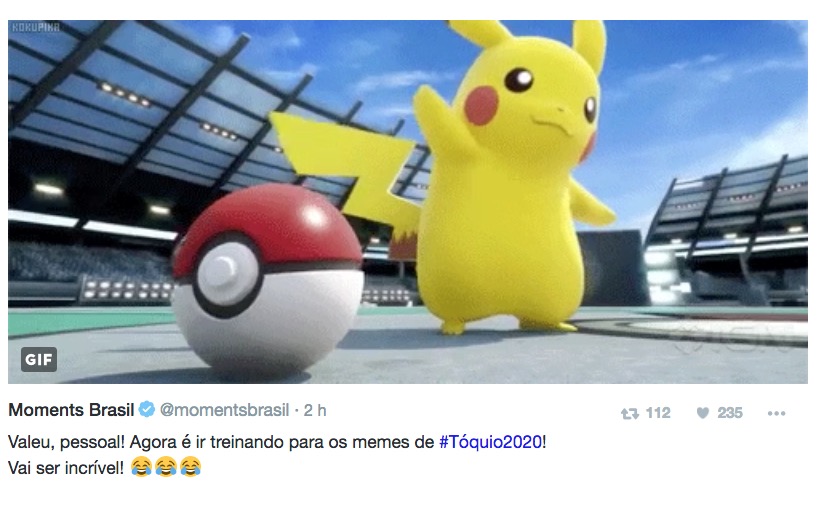823x505 pixels.
Task: View the 112 retweets count
Action: 658,413
